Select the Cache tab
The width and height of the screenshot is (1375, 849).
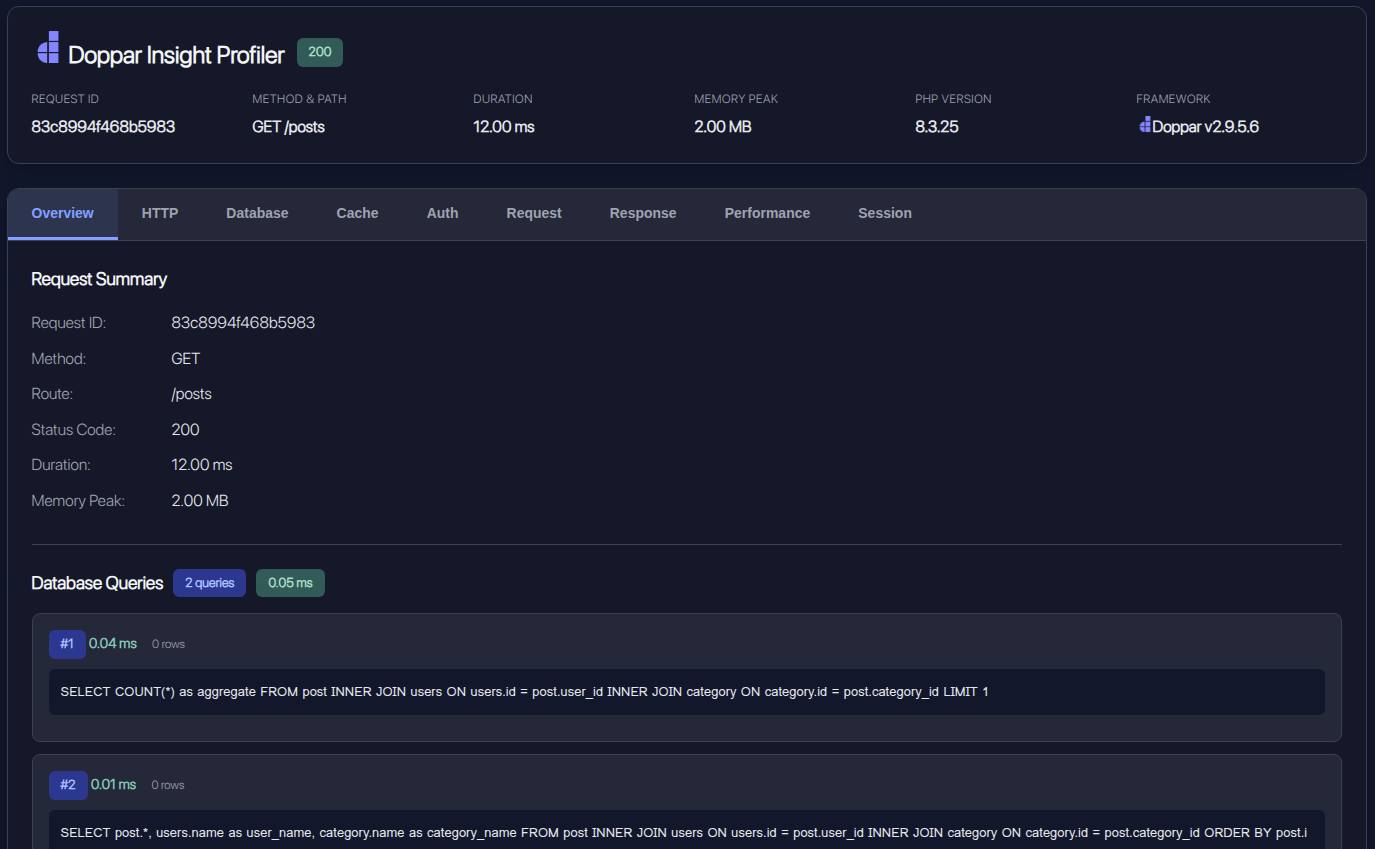[357, 213]
